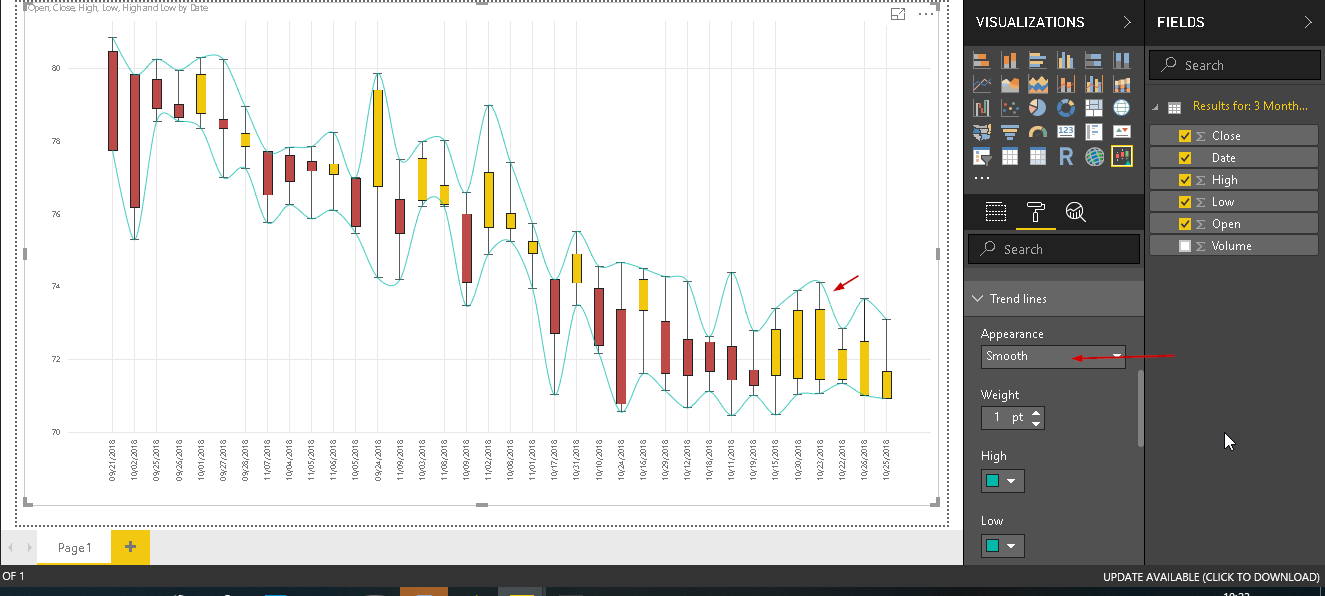Click the format pane vertical scrollbar
Viewport: 1325px width, 596px height.
click(1141, 408)
